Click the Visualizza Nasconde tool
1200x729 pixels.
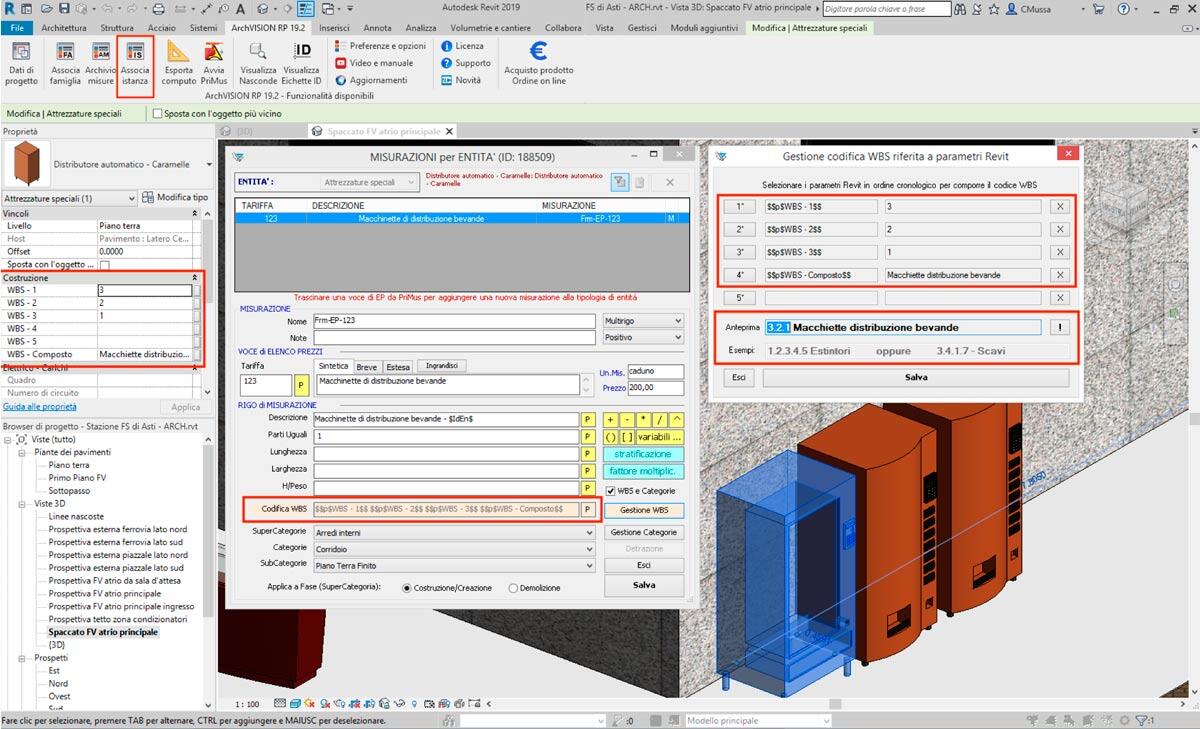(258, 64)
